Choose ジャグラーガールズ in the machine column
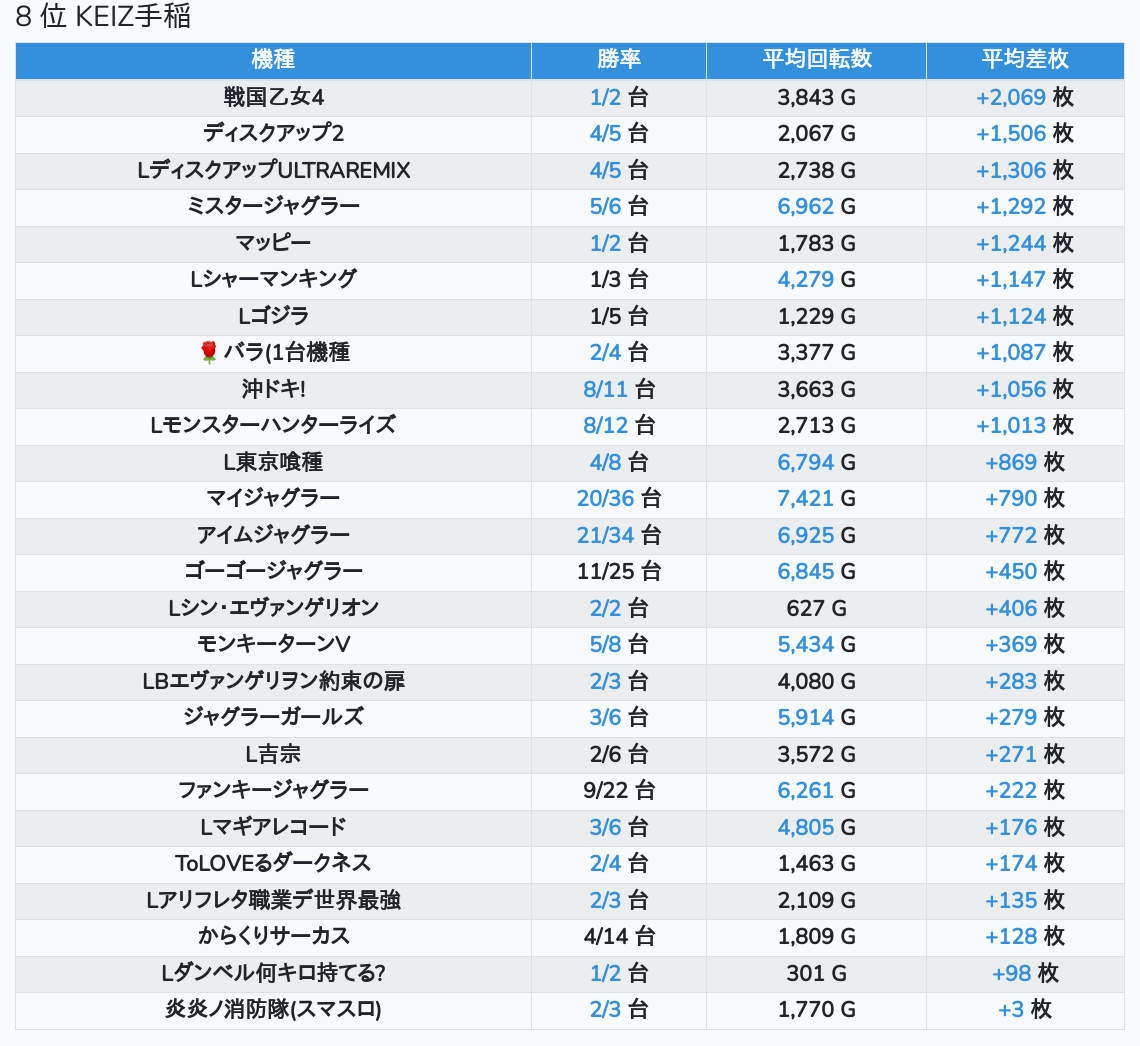 pos(273,717)
